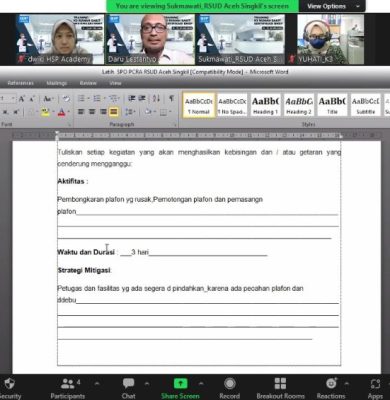Expand the Chat options arrow
390x400 pixels.
pyautogui.click(x=147, y=384)
